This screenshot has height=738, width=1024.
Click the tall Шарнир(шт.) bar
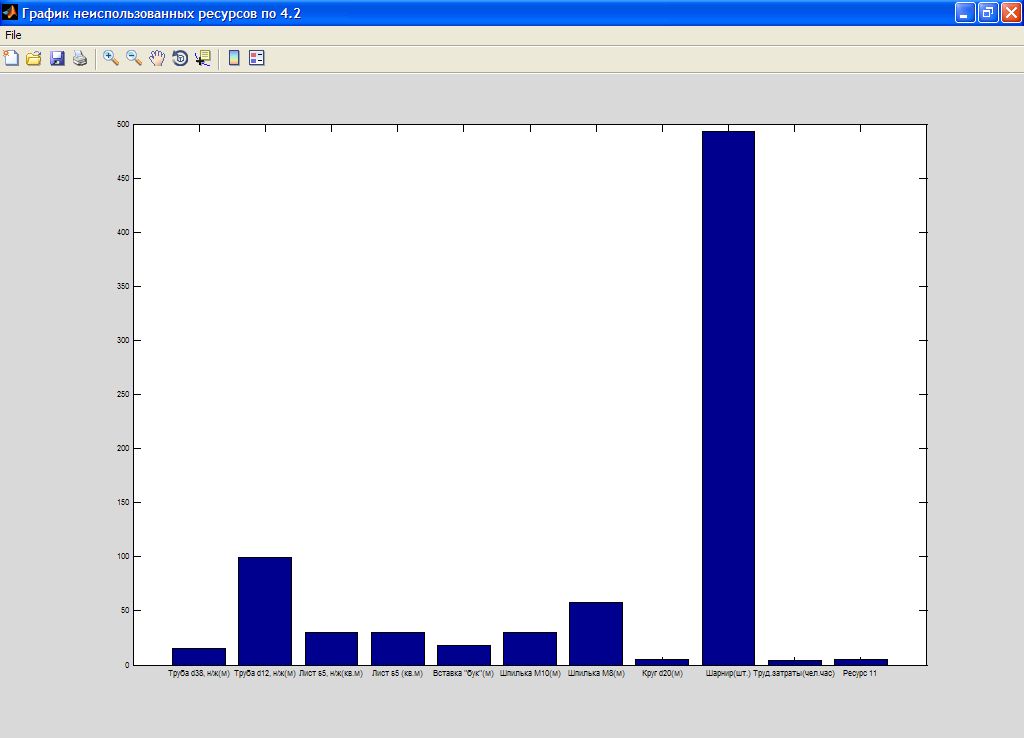(x=728, y=400)
